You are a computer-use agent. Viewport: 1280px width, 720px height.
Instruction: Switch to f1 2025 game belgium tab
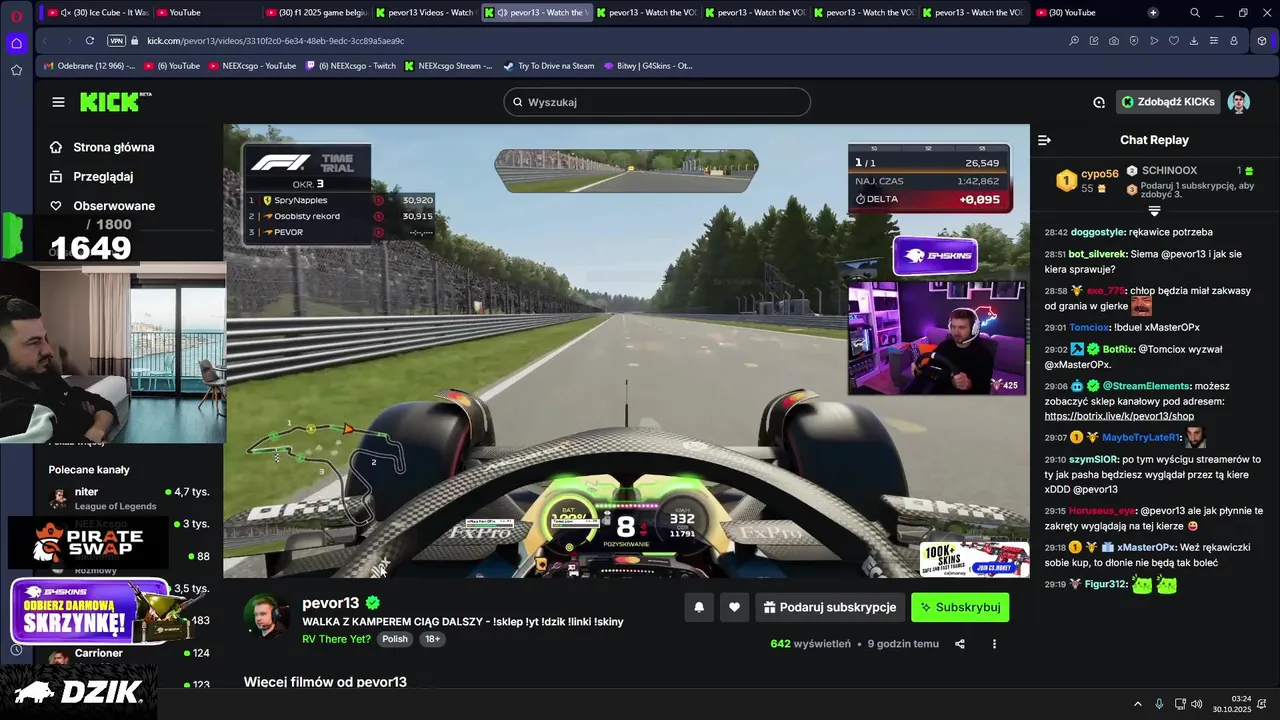(317, 13)
